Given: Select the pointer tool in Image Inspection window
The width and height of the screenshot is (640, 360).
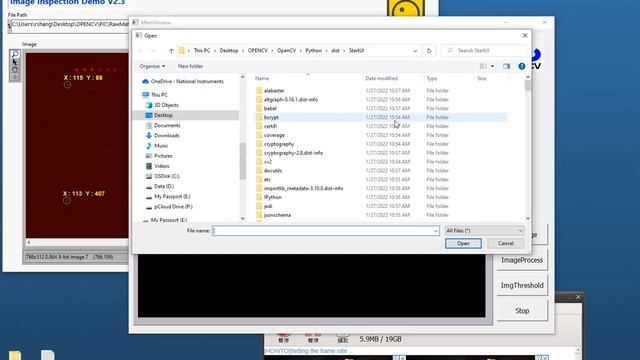Looking at the screenshot, I should pos(15,62).
